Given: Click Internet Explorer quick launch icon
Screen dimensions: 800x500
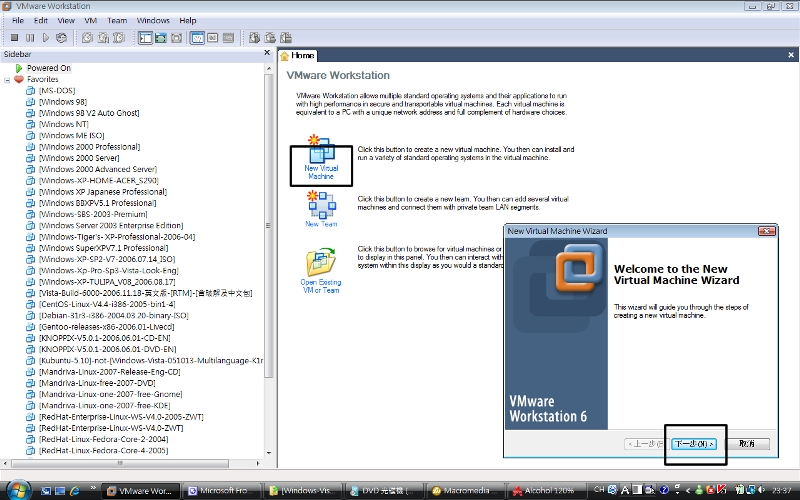Looking at the screenshot, I should click(75, 491).
